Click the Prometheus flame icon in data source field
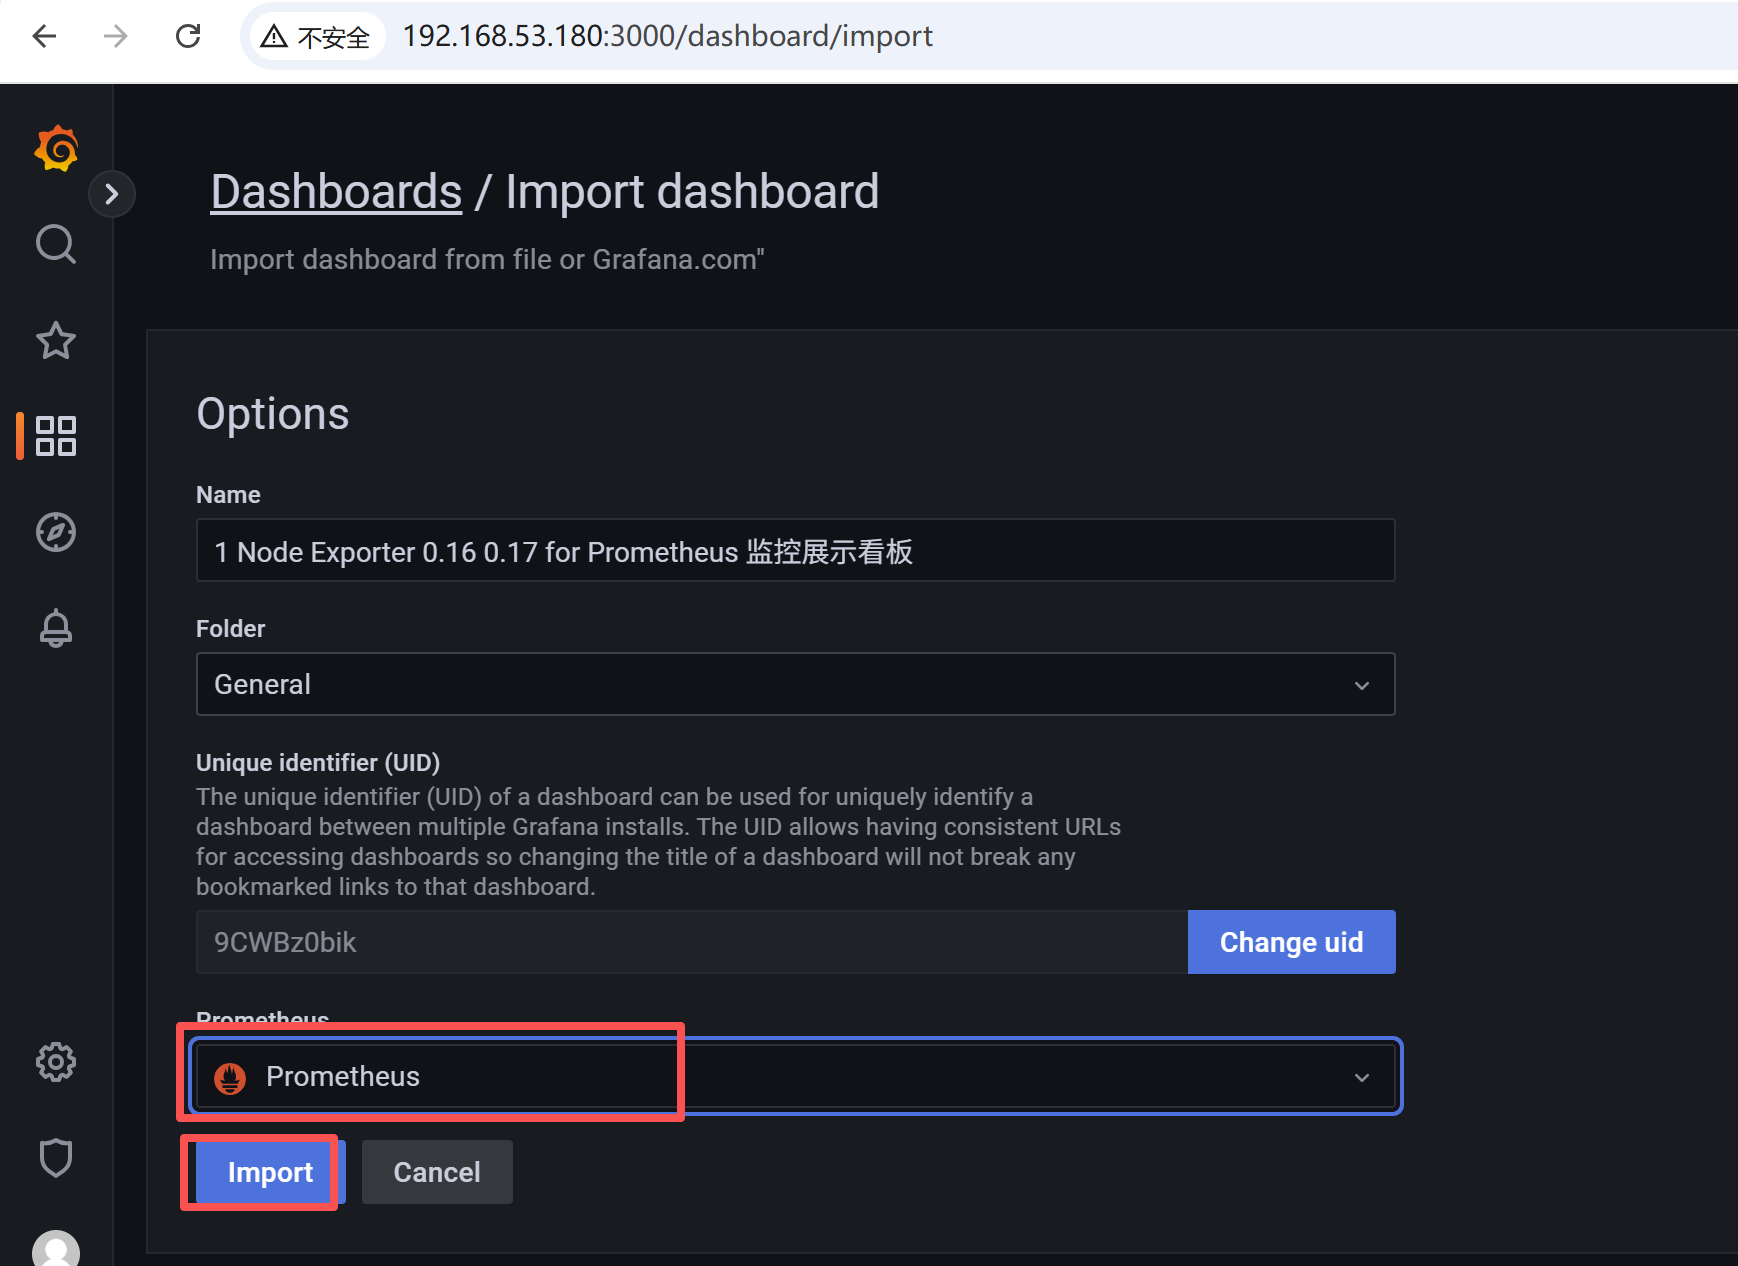This screenshot has height=1266, width=1738. coord(230,1077)
